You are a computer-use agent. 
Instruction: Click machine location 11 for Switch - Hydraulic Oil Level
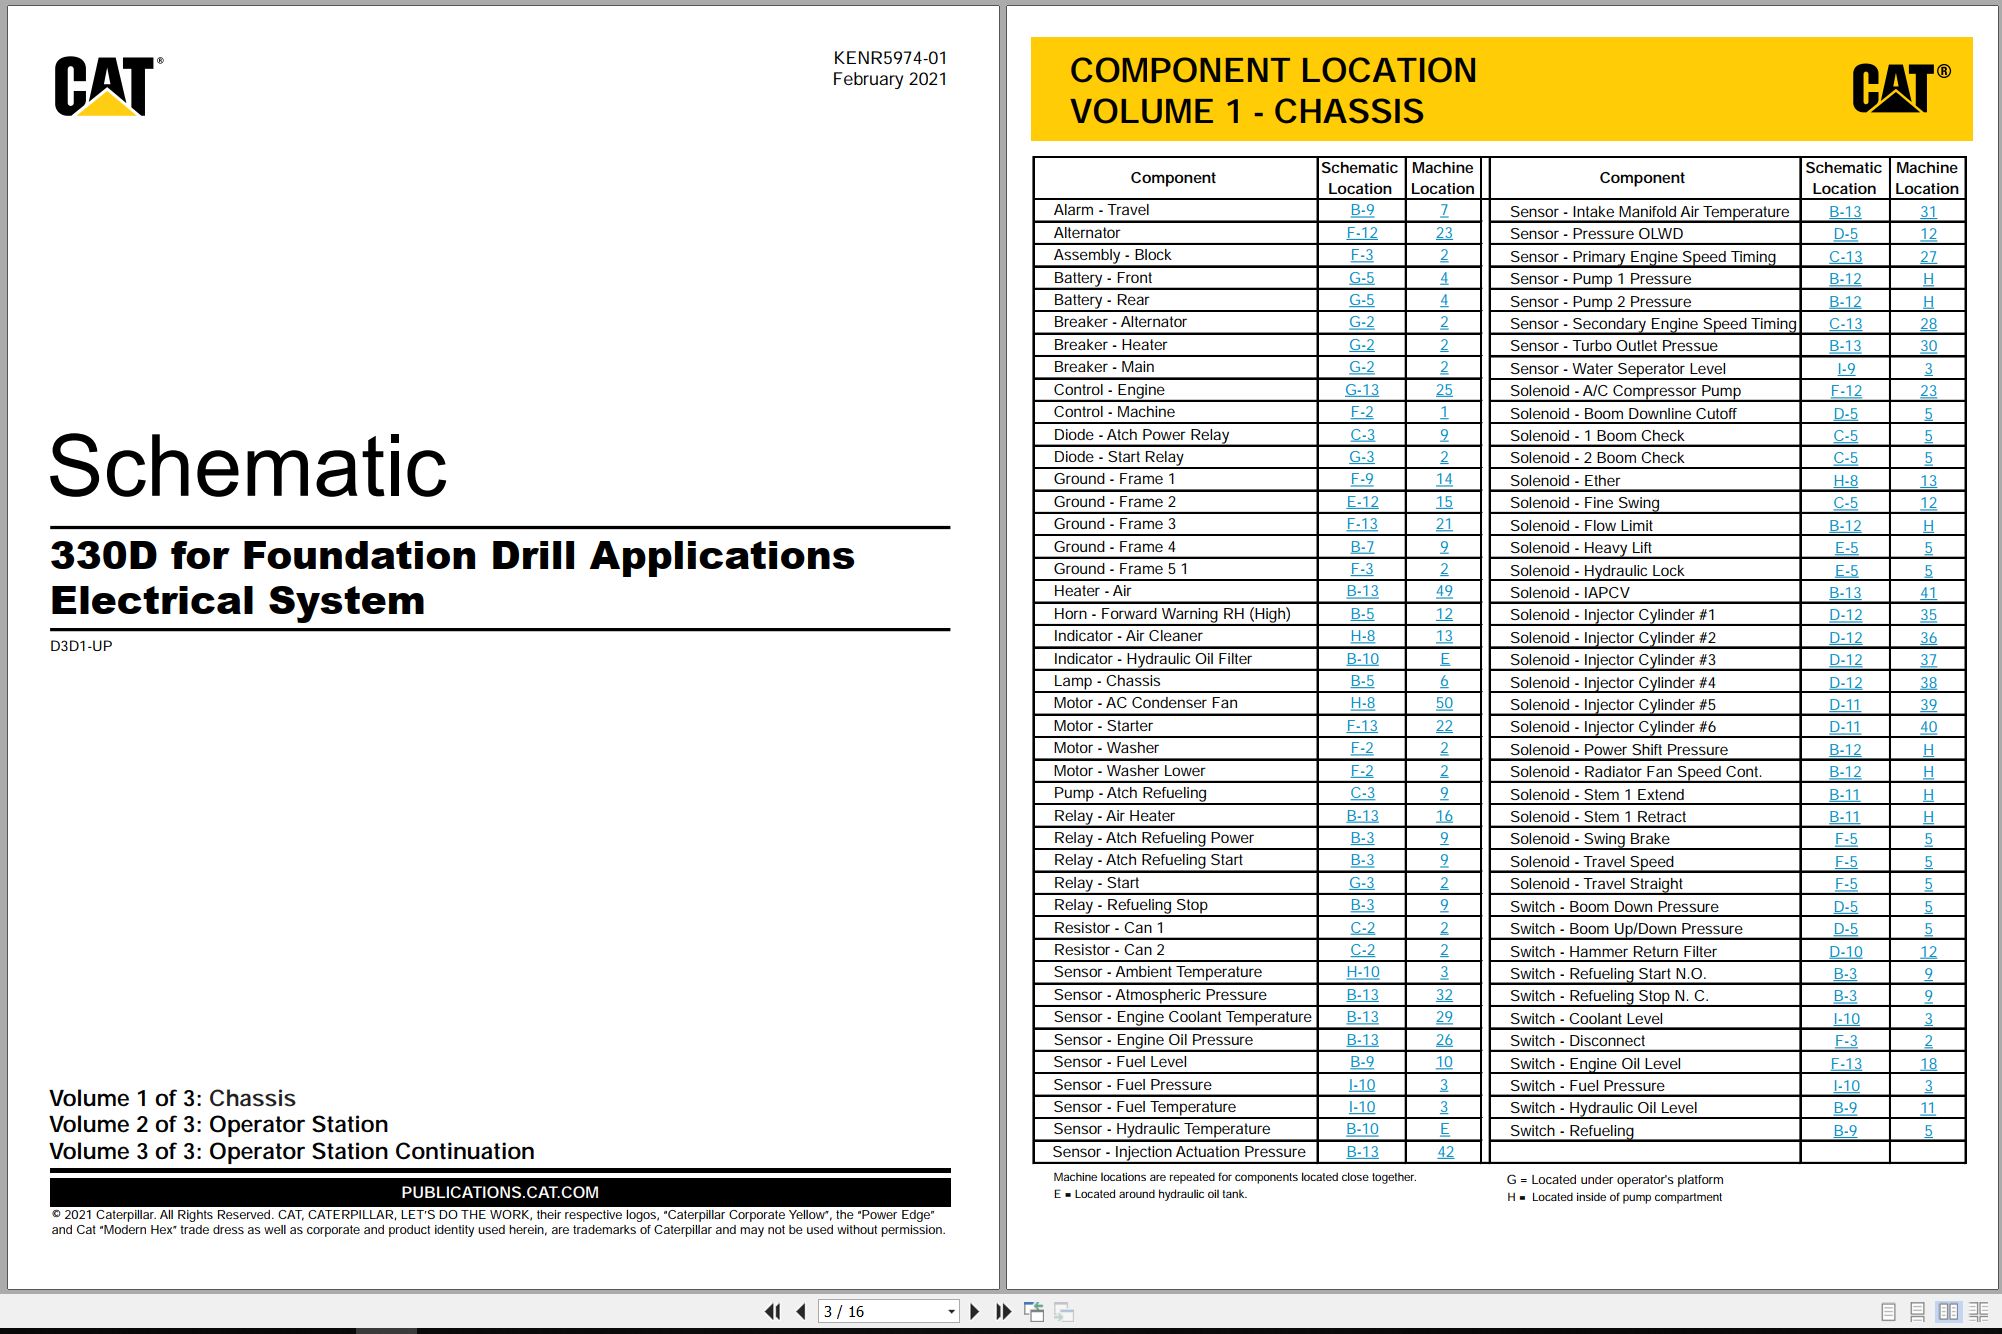[x=1928, y=1108]
